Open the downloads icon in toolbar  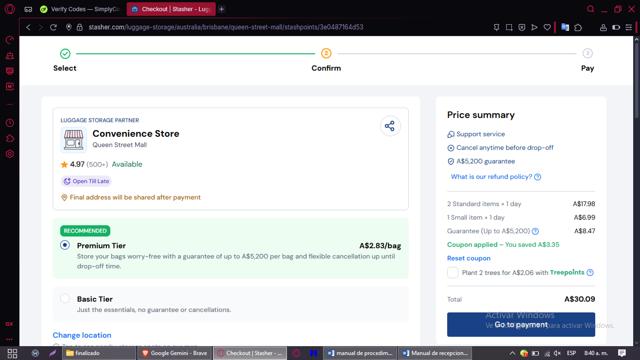click(603, 27)
